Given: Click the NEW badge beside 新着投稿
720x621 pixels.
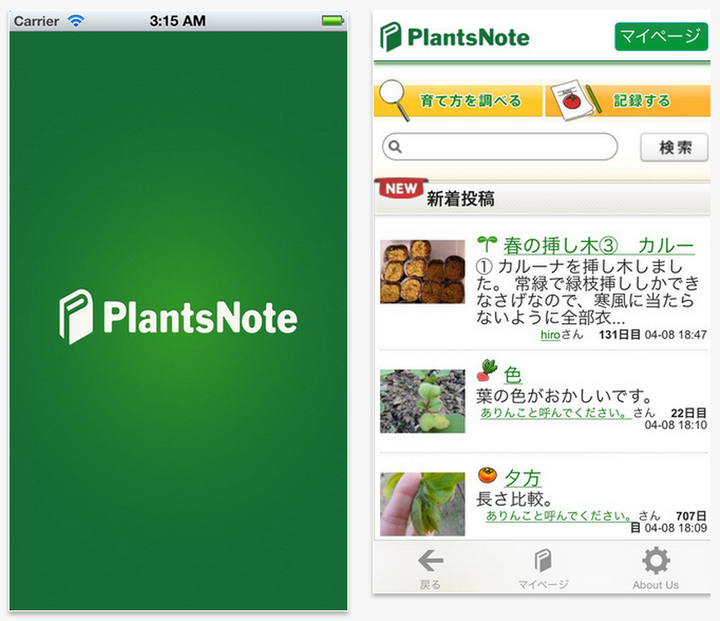Looking at the screenshot, I should tap(401, 188).
